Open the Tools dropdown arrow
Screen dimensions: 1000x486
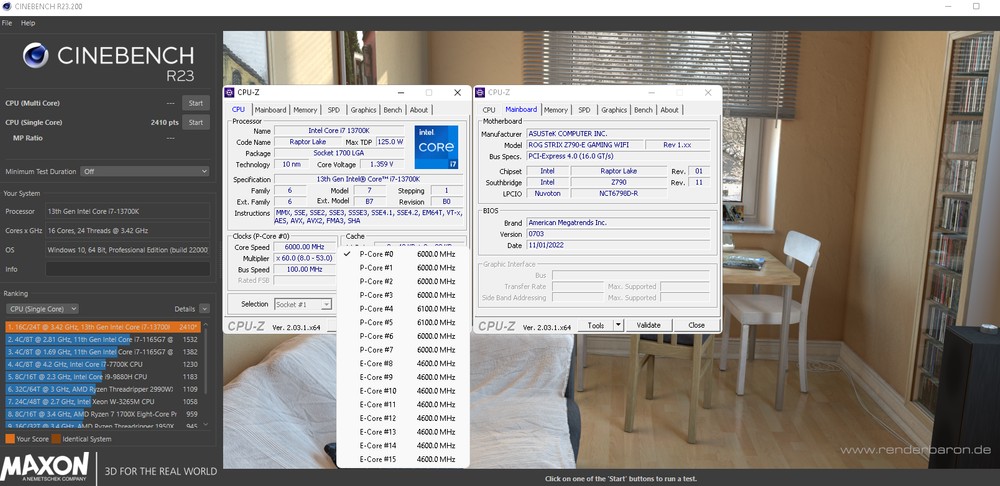[618, 325]
